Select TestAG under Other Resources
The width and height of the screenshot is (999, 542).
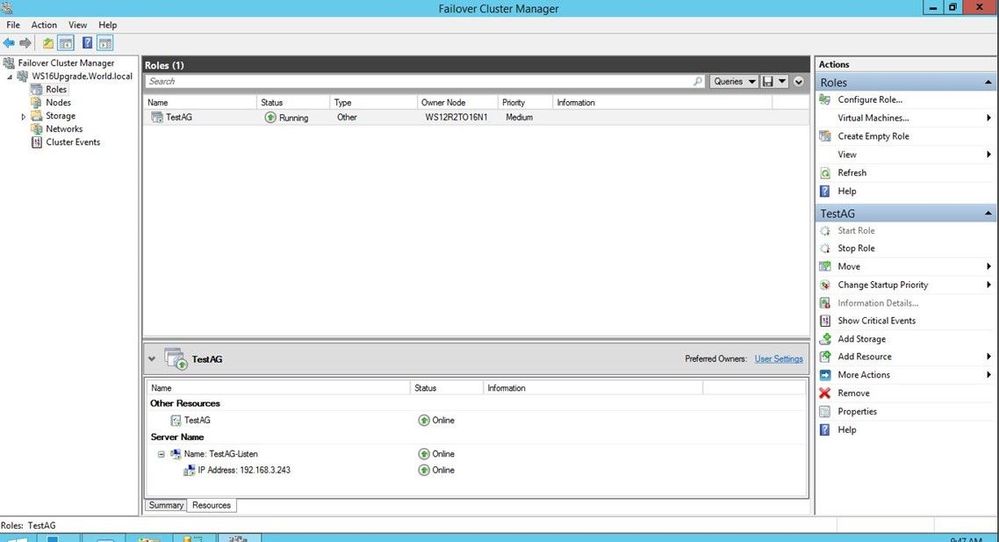(x=197, y=420)
